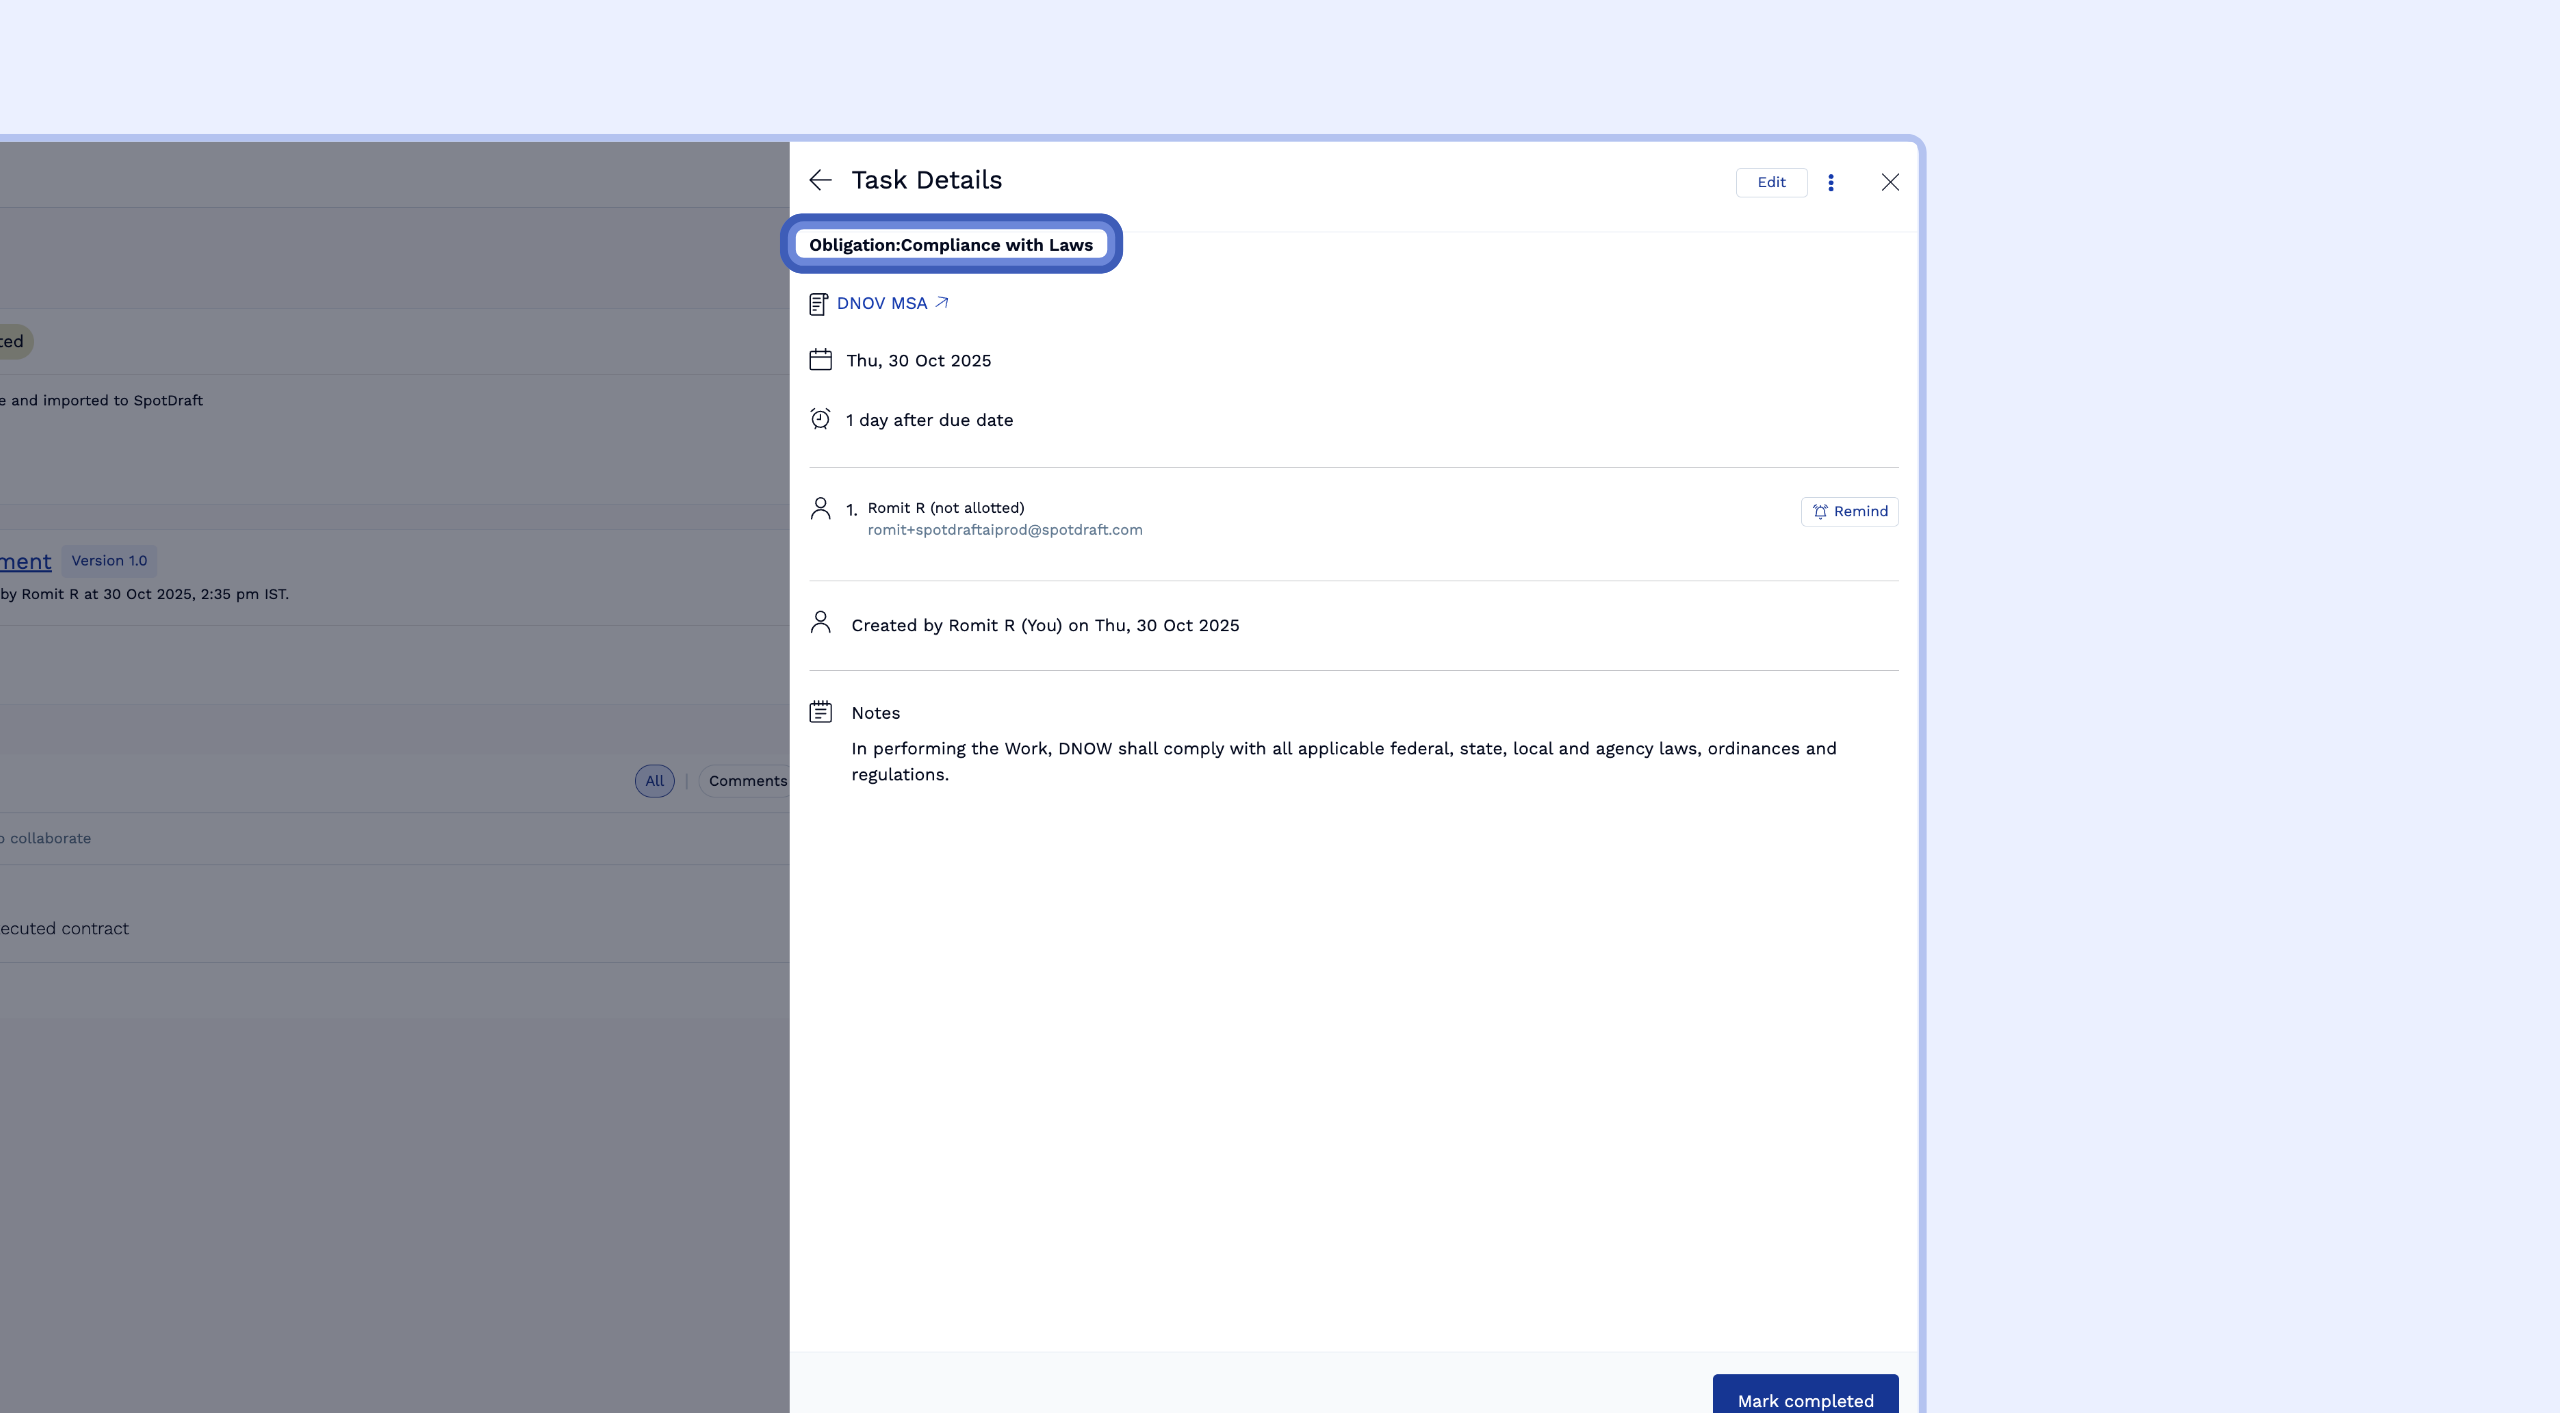Switch to the Comments filter tab
The height and width of the screenshot is (1413, 2560).
pos(747,781)
